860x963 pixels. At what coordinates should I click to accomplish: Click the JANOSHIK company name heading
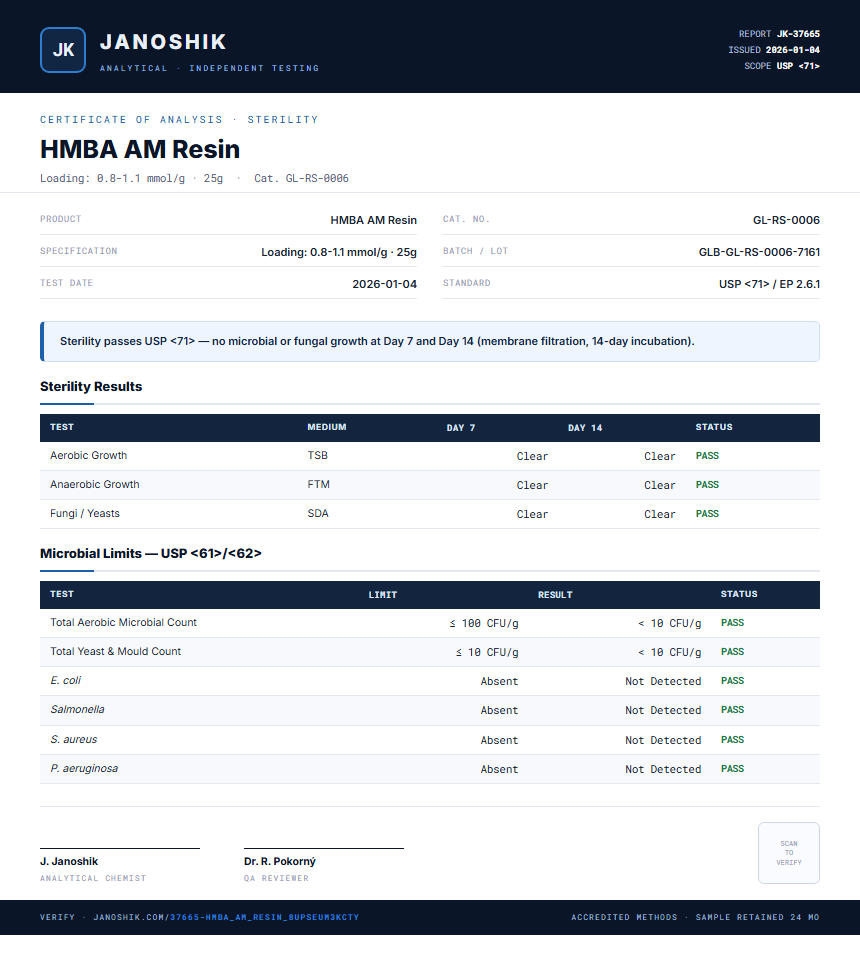pyautogui.click(x=163, y=42)
